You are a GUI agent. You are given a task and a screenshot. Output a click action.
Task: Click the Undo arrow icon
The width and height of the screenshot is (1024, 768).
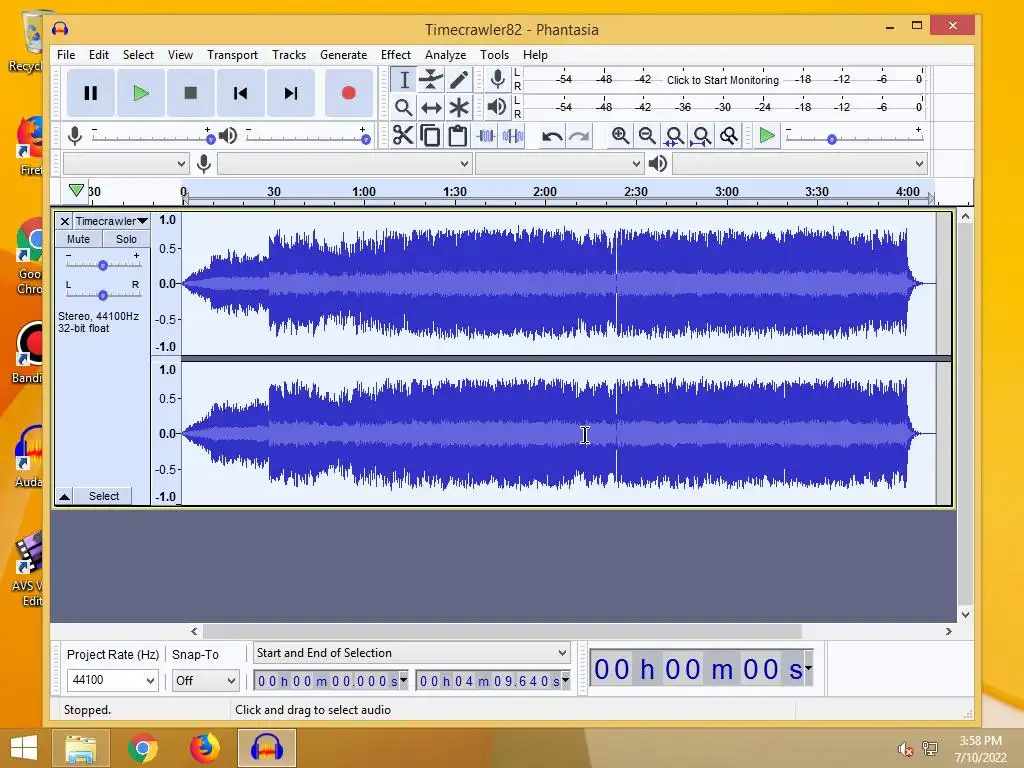coord(552,136)
